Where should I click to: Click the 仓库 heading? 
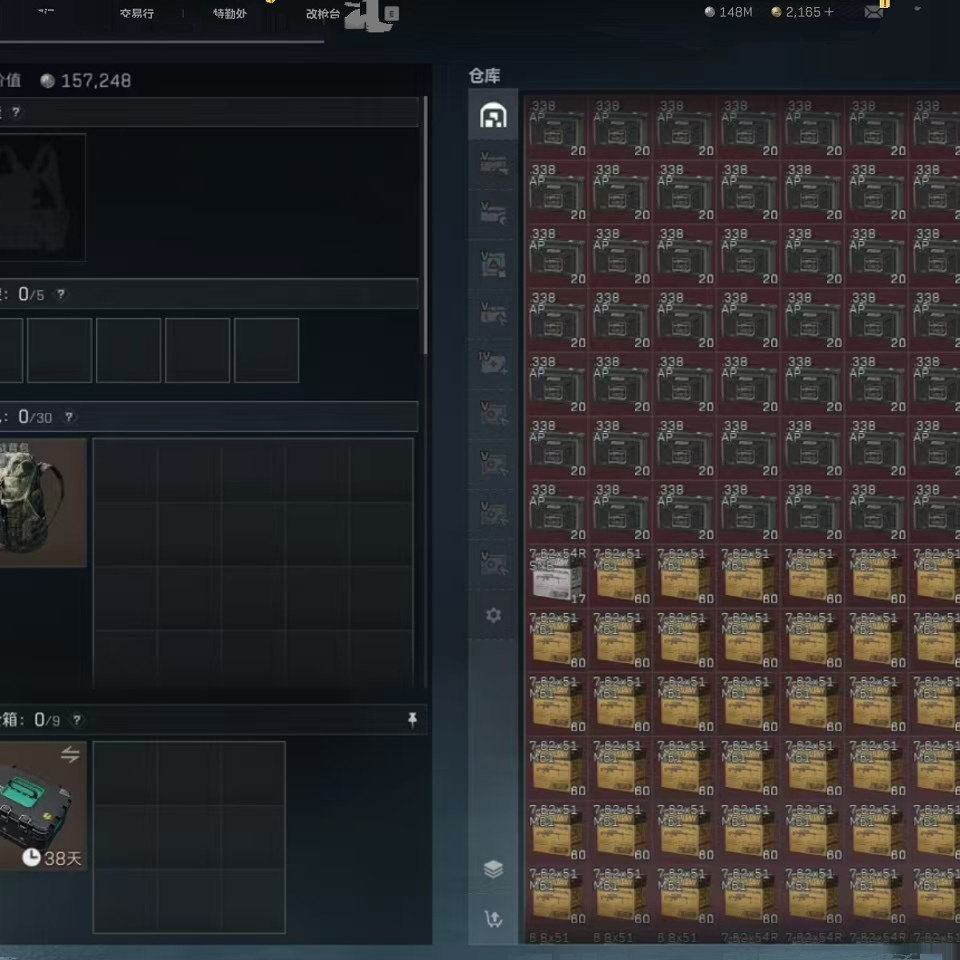click(484, 75)
